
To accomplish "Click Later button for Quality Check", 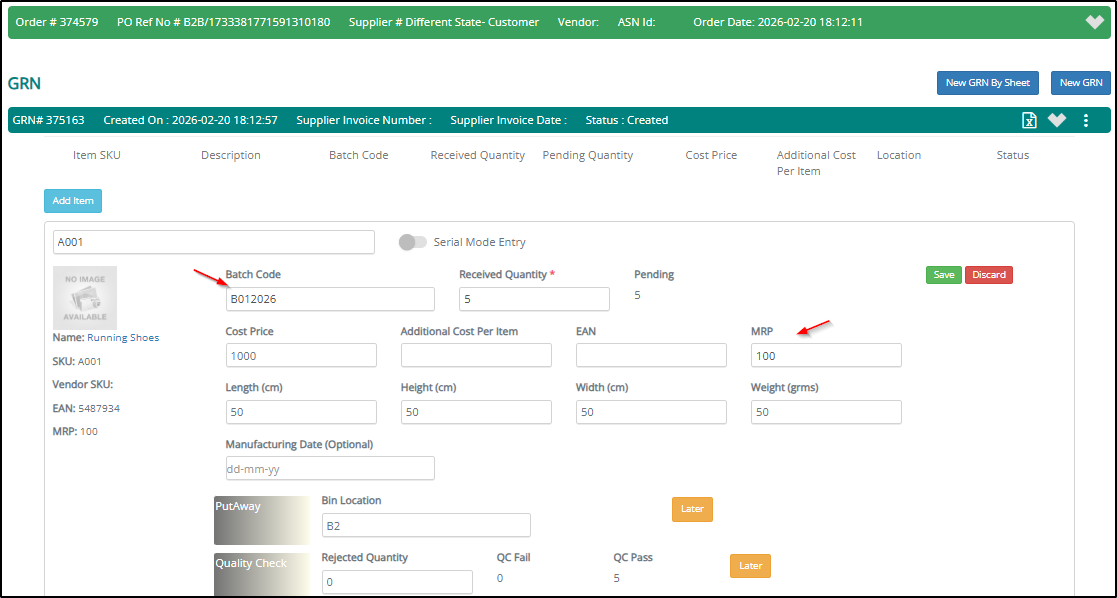I will 750,566.
